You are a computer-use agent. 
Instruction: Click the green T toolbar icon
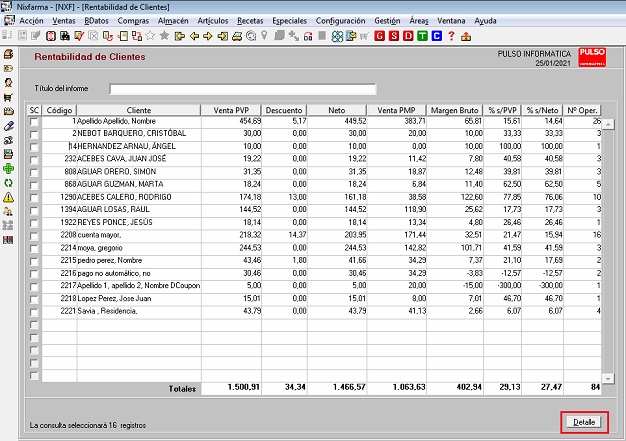(422, 36)
